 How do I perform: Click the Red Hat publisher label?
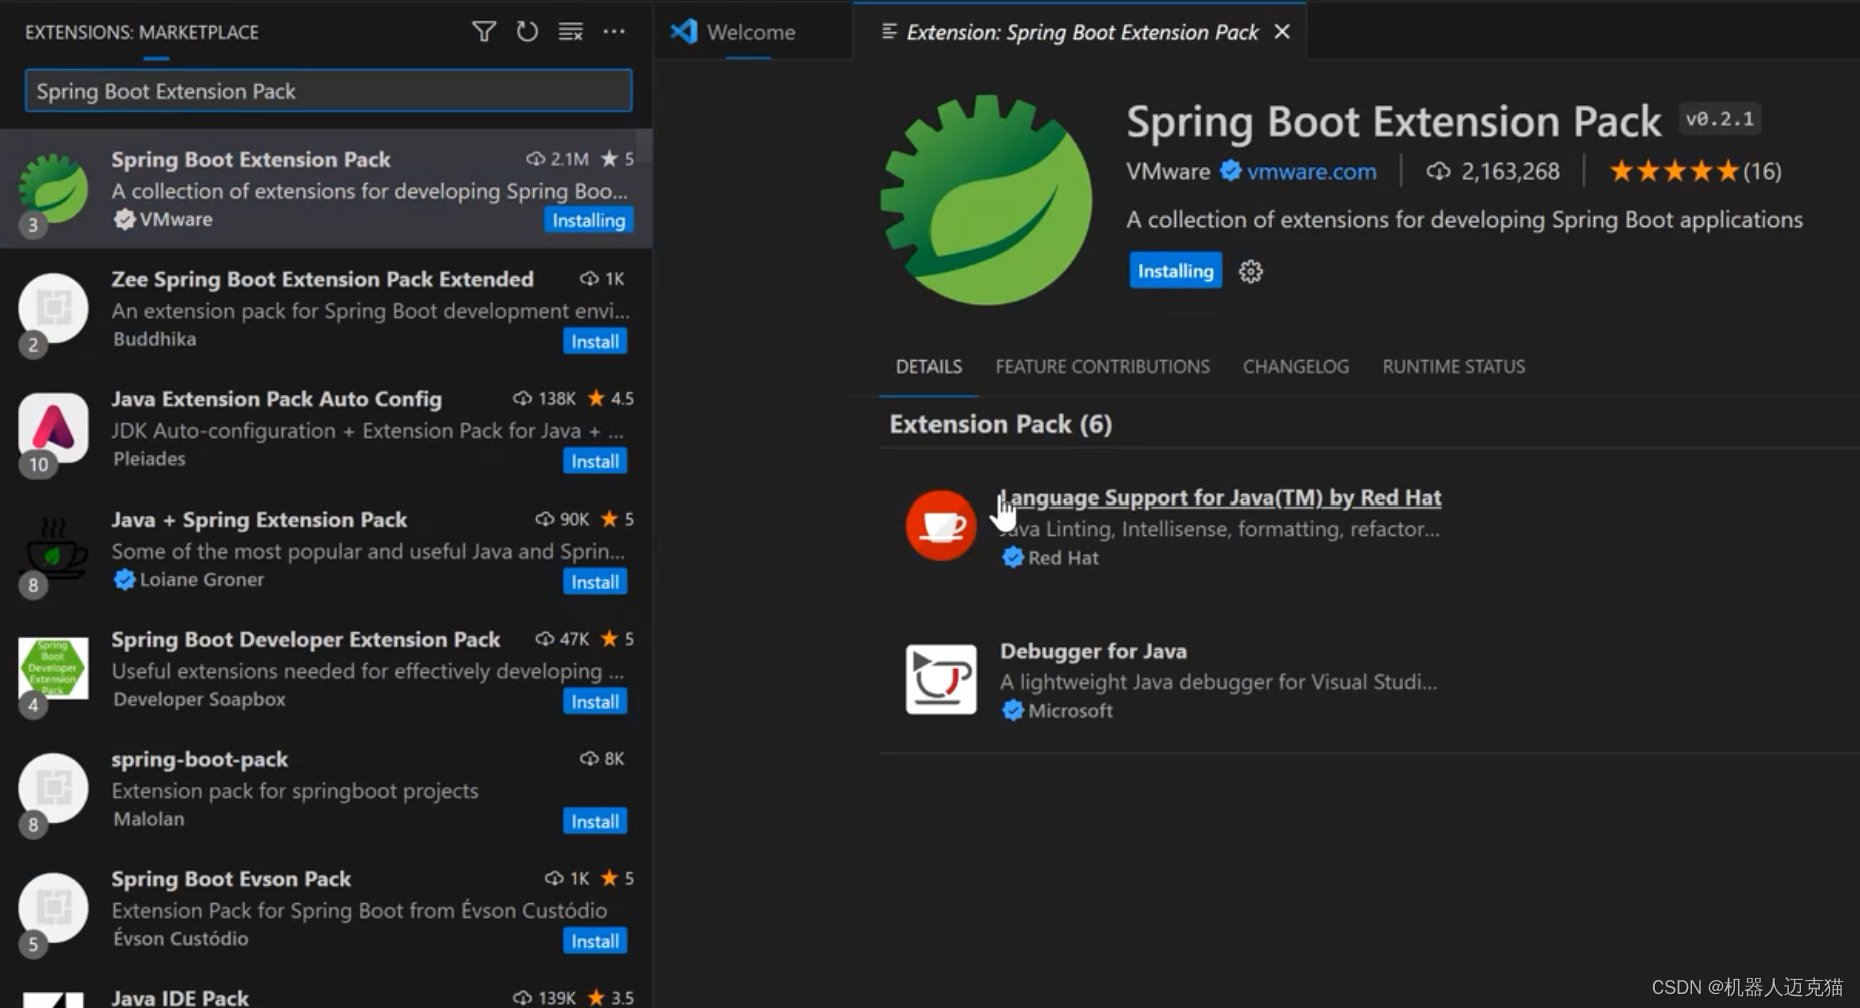pyautogui.click(x=1063, y=558)
